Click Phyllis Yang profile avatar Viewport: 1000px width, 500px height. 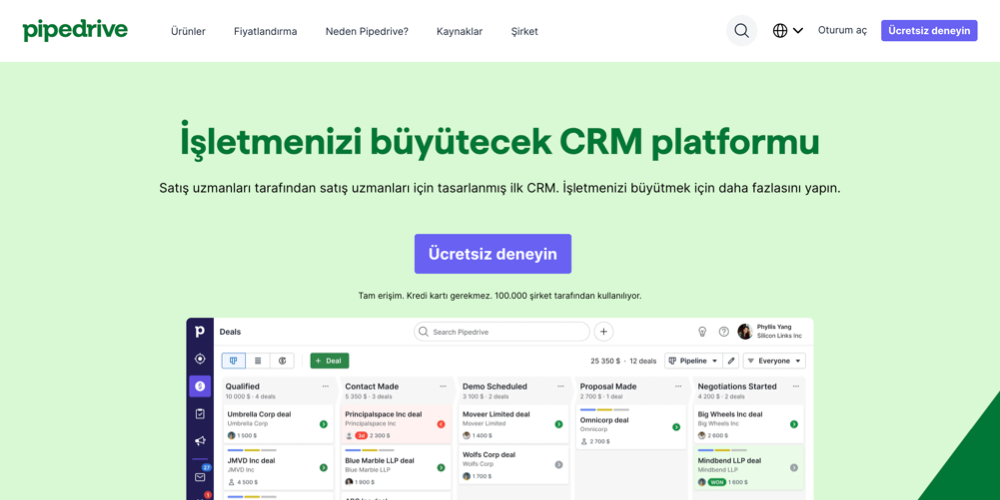[x=745, y=332]
